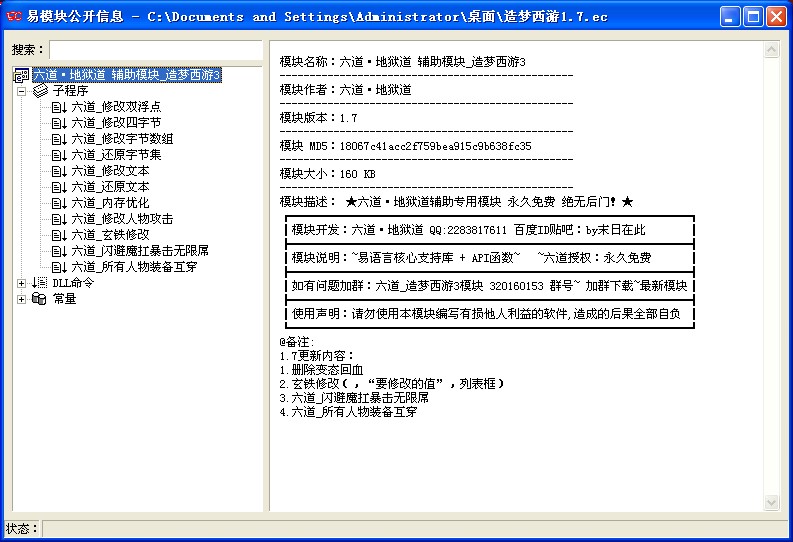This screenshot has height=542, width=793.
Task: Focus the 搜索 search input field
Action: [x=156, y=50]
